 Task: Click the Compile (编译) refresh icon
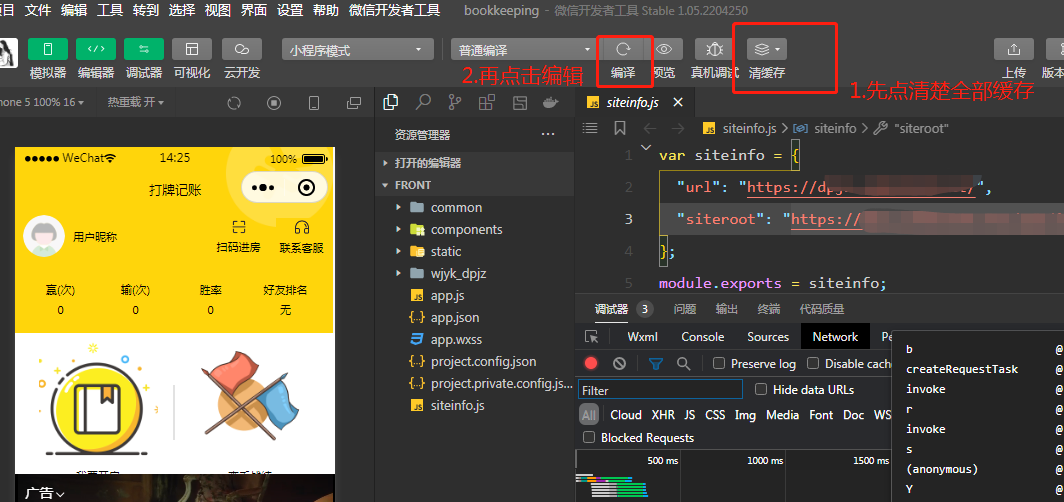[x=623, y=50]
